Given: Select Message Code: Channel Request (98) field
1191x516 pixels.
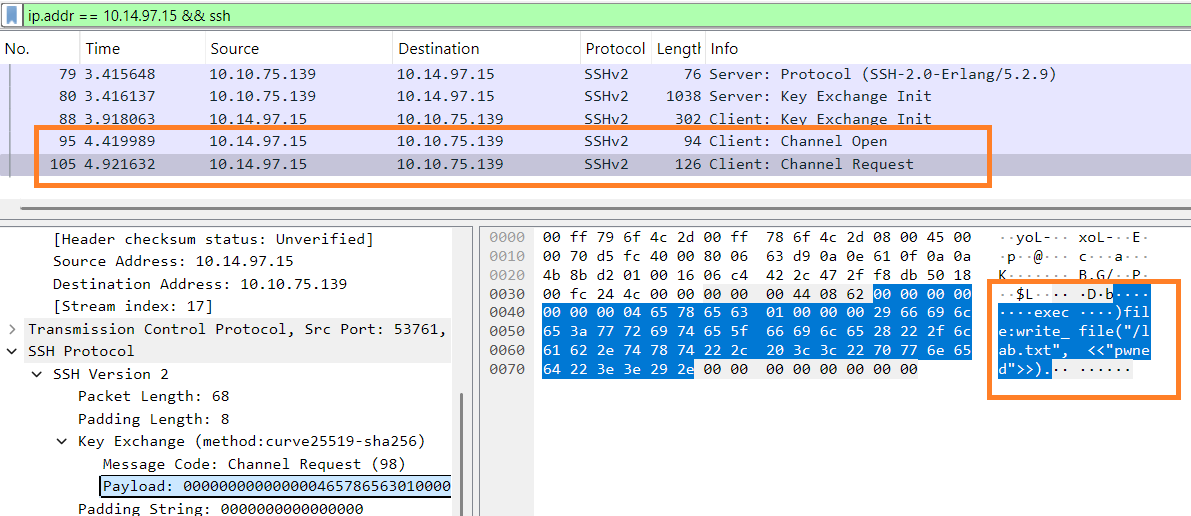Looking at the screenshot, I should [x=254, y=464].
